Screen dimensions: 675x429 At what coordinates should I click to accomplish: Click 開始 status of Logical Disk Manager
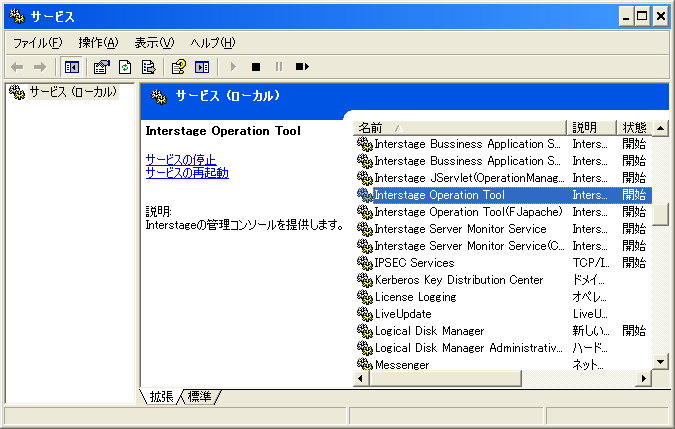coord(634,331)
